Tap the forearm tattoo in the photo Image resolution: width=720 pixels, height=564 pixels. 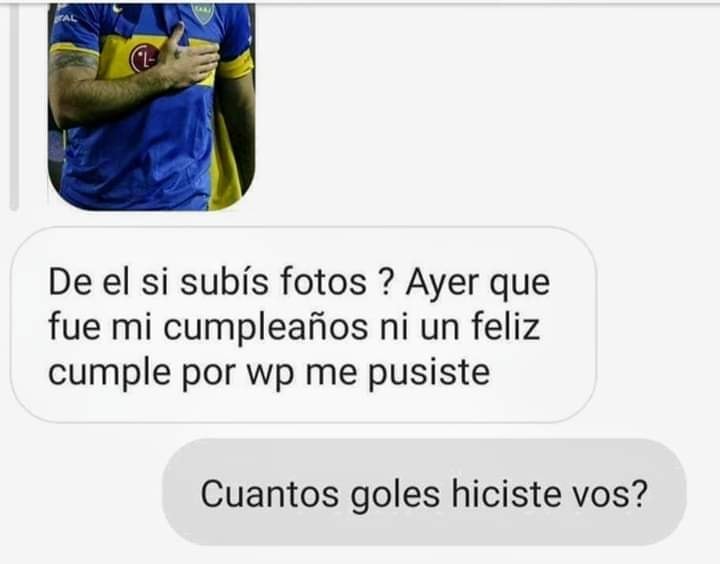(74, 61)
